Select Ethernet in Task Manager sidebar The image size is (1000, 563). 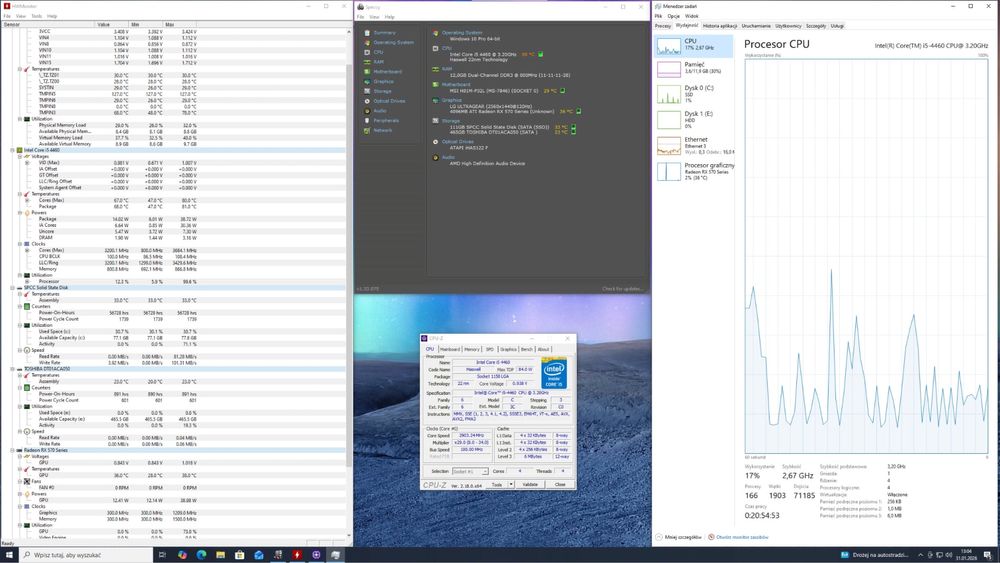694,145
